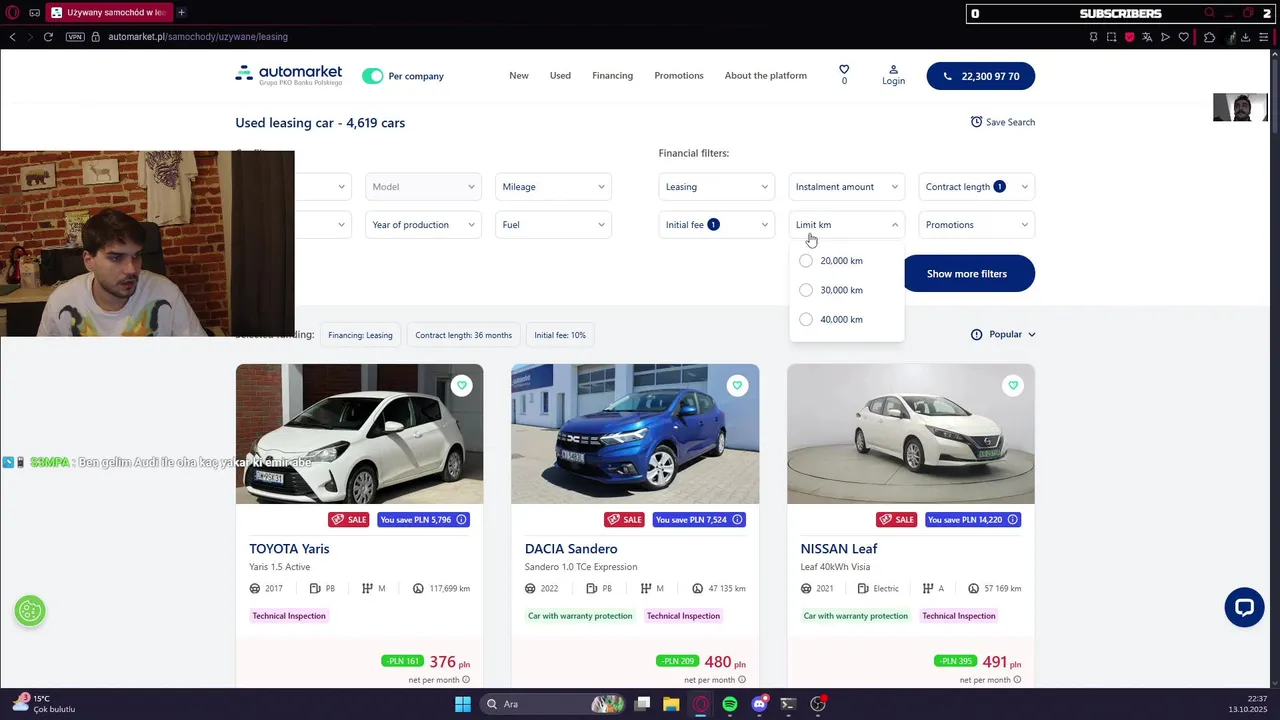The height and width of the screenshot is (720, 1280).
Task: Open browser downloads icon
Action: point(1245,37)
